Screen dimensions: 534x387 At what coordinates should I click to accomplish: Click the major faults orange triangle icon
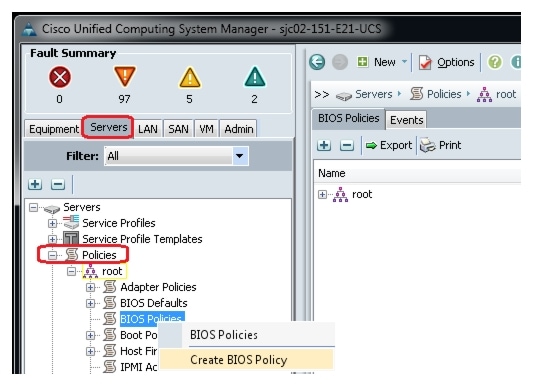pyautogui.click(x=125, y=76)
